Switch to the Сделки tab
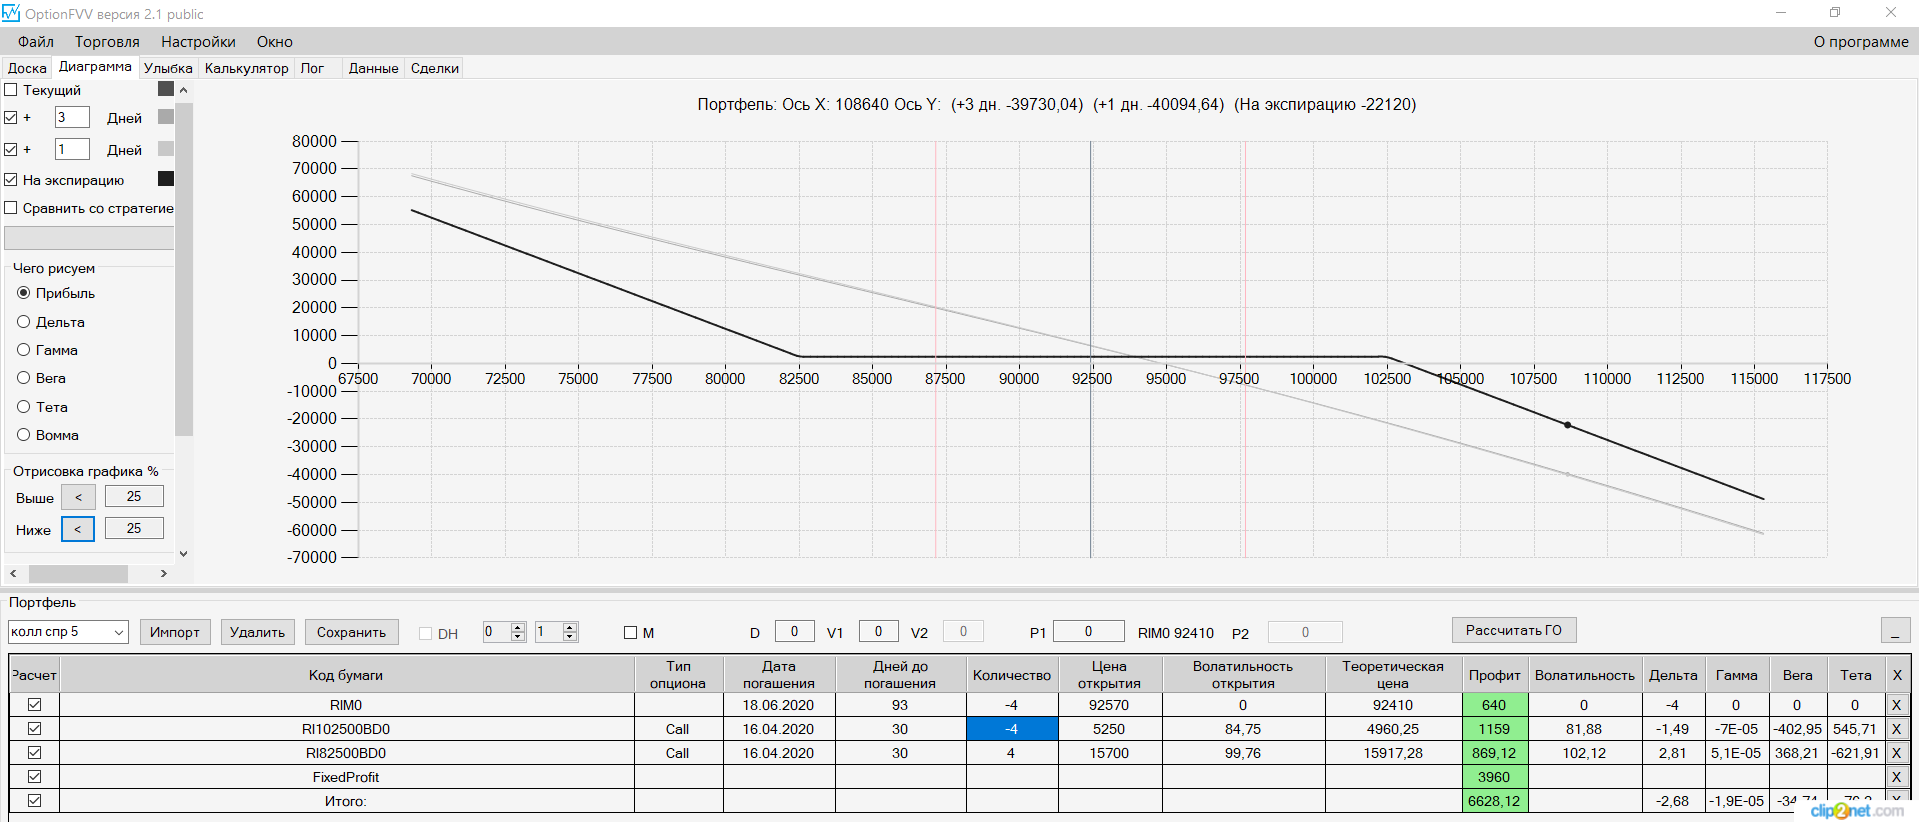 click(435, 68)
